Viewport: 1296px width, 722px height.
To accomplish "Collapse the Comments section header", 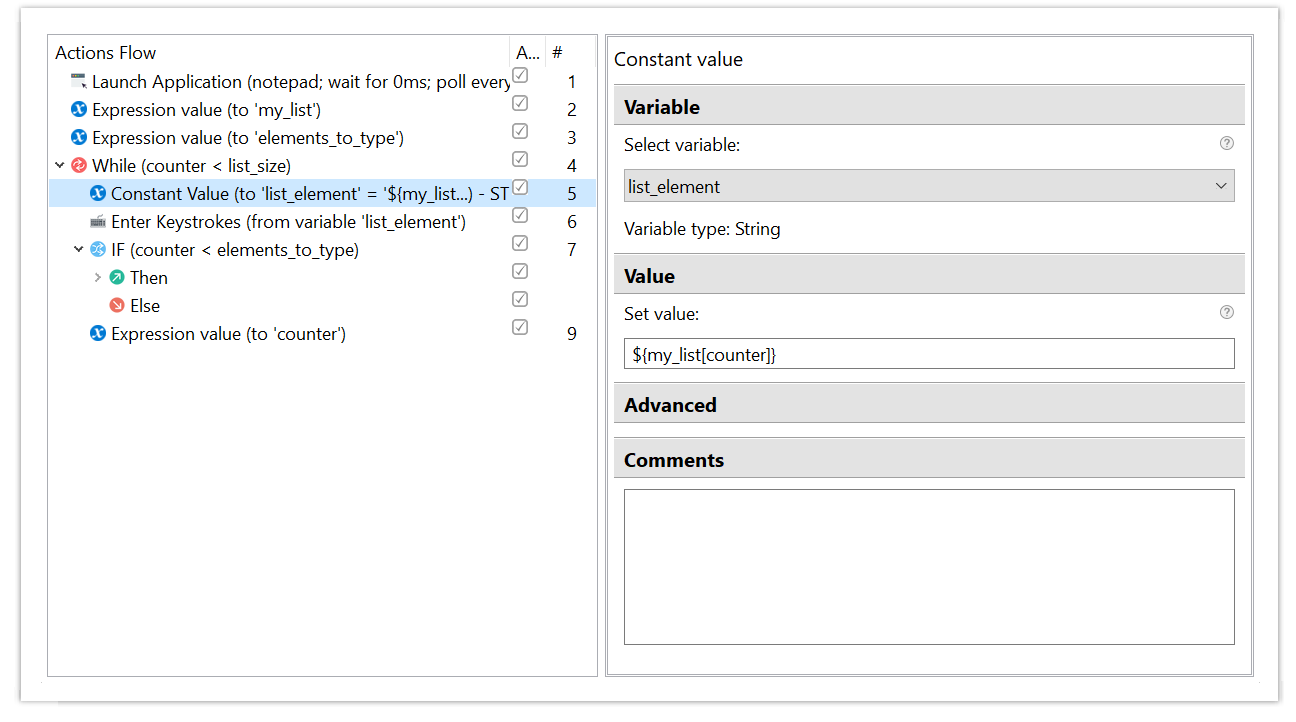I will point(929,459).
